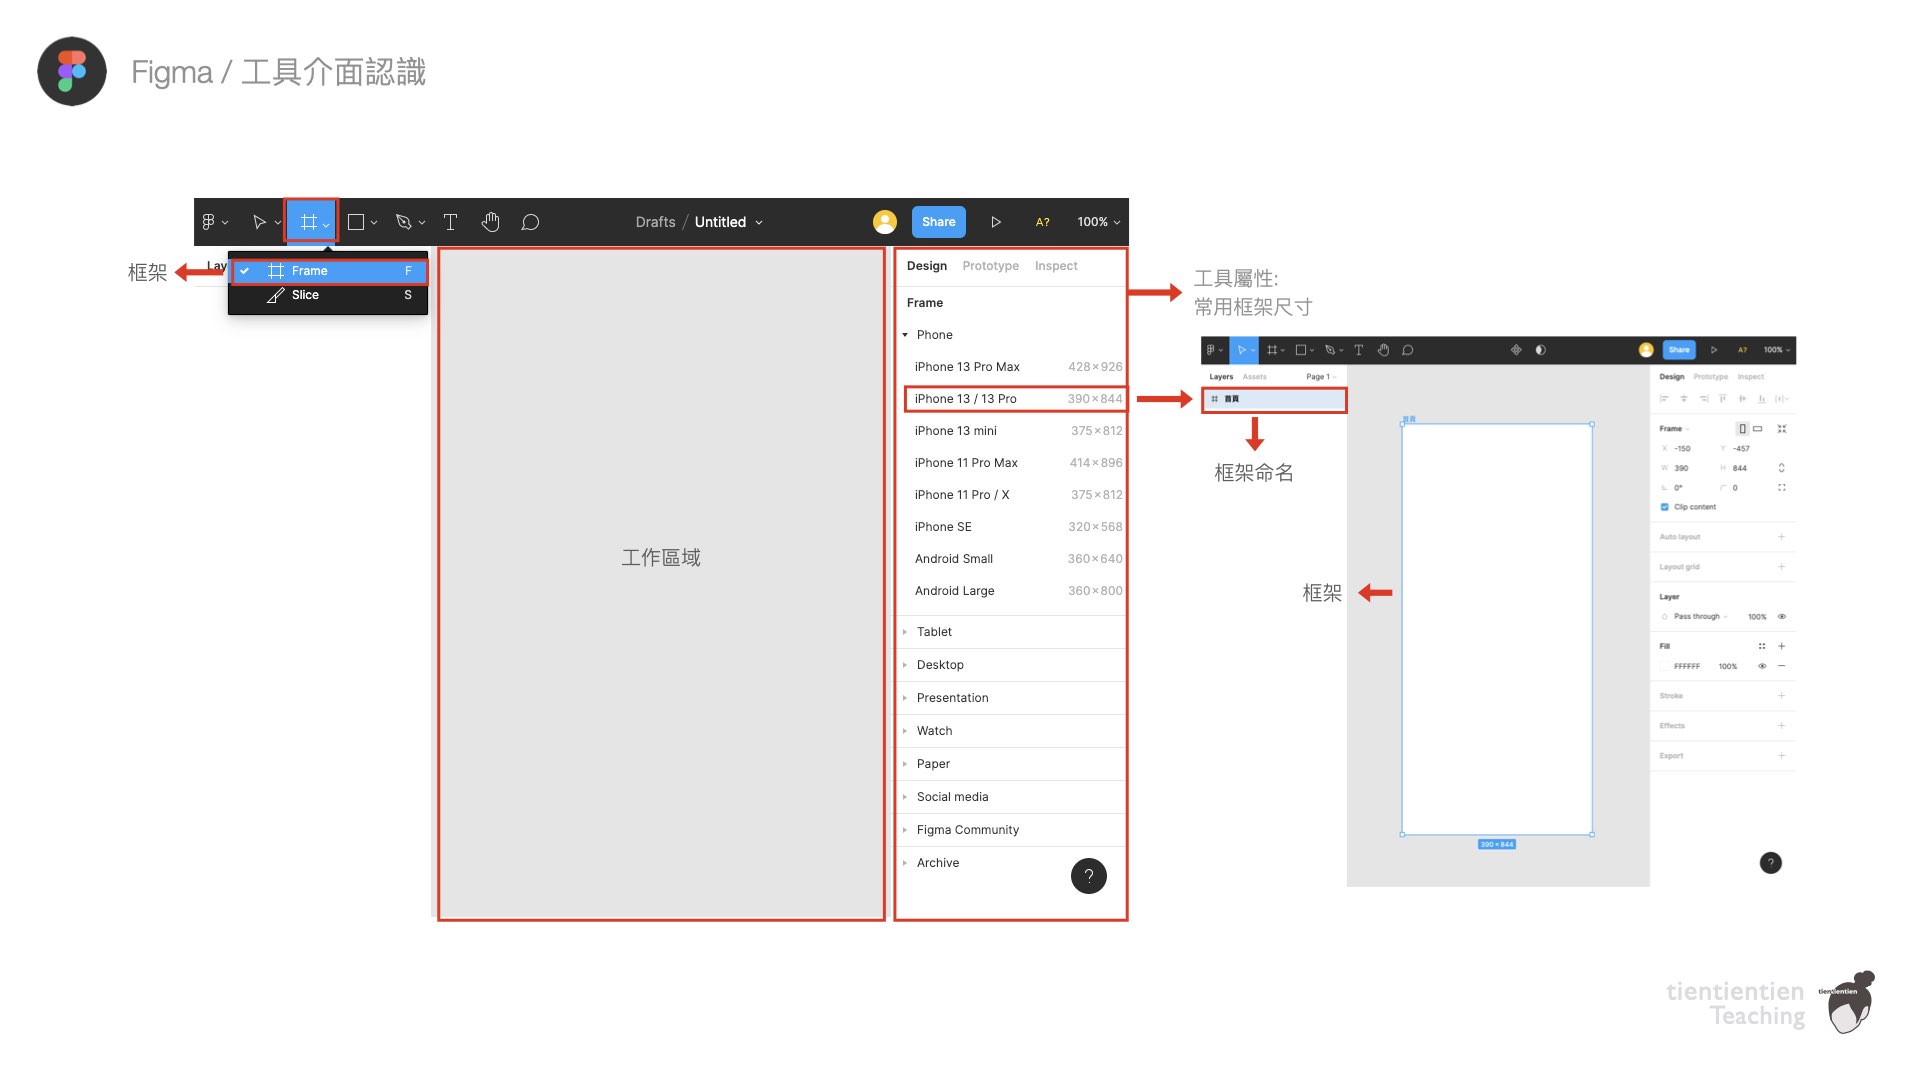The width and height of the screenshot is (1920, 1080).
Task: Switch to the Prototype tab
Action: 990,265
